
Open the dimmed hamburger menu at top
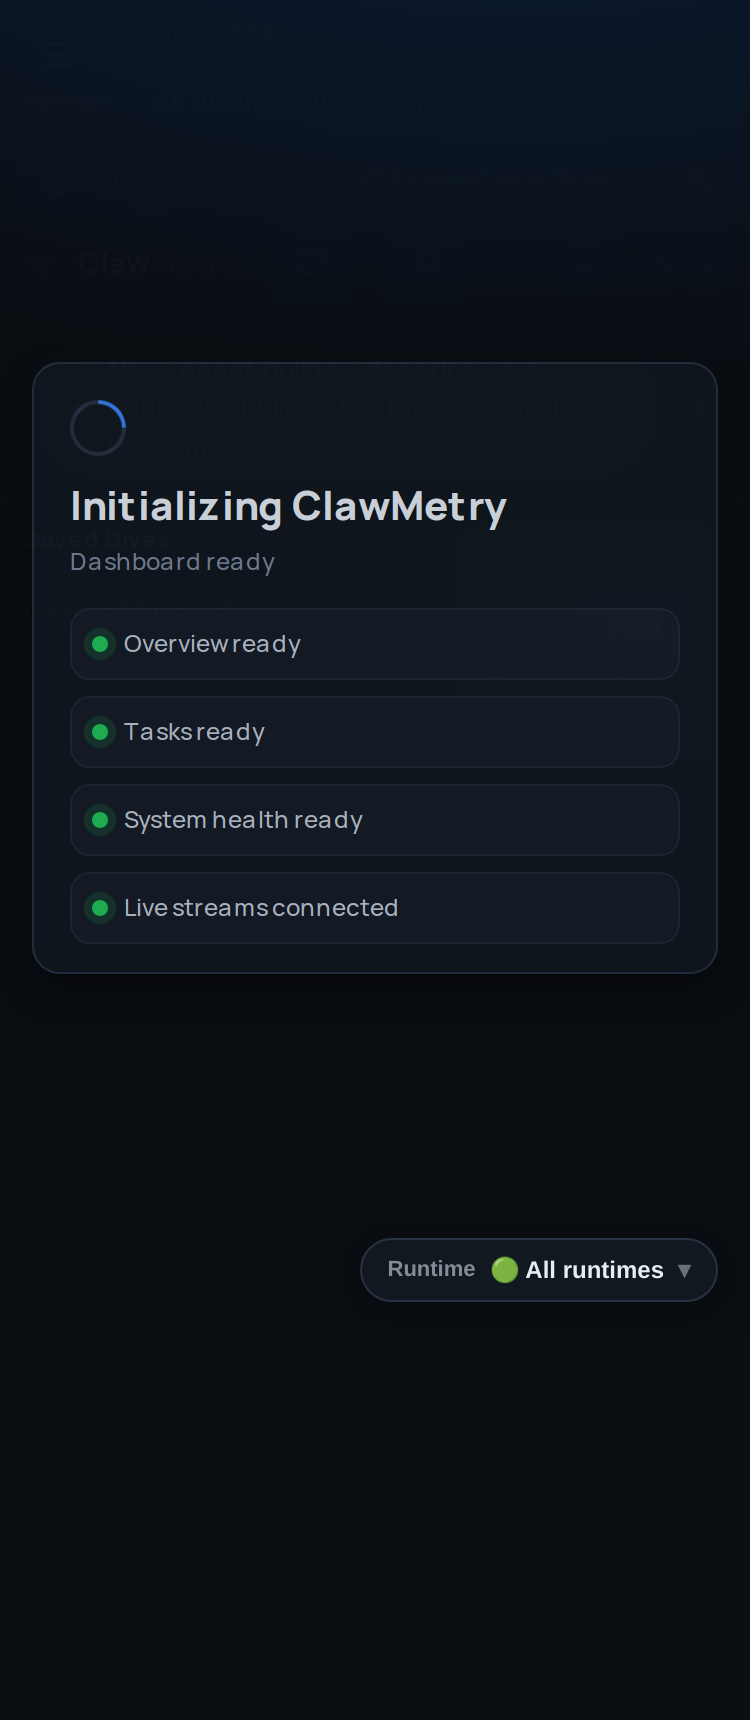pos(57,56)
